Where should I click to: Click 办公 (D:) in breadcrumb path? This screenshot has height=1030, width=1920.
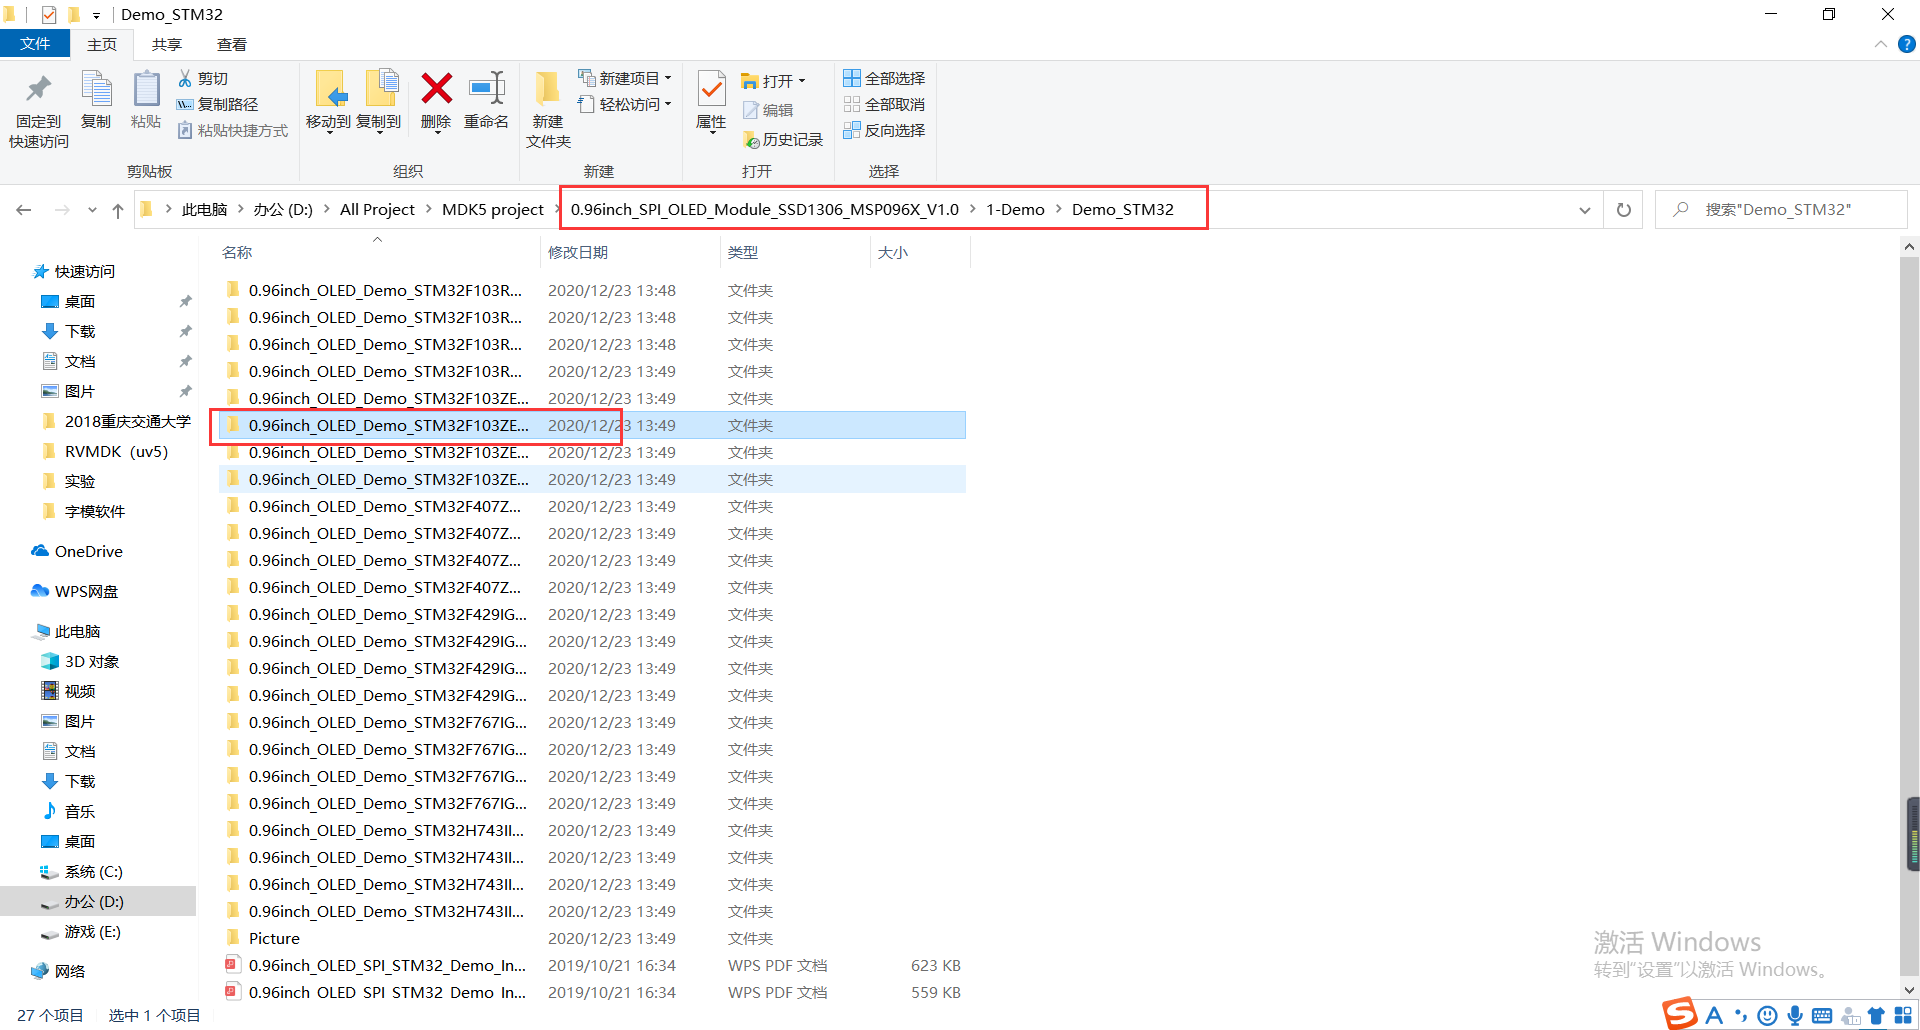click(x=283, y=209)
